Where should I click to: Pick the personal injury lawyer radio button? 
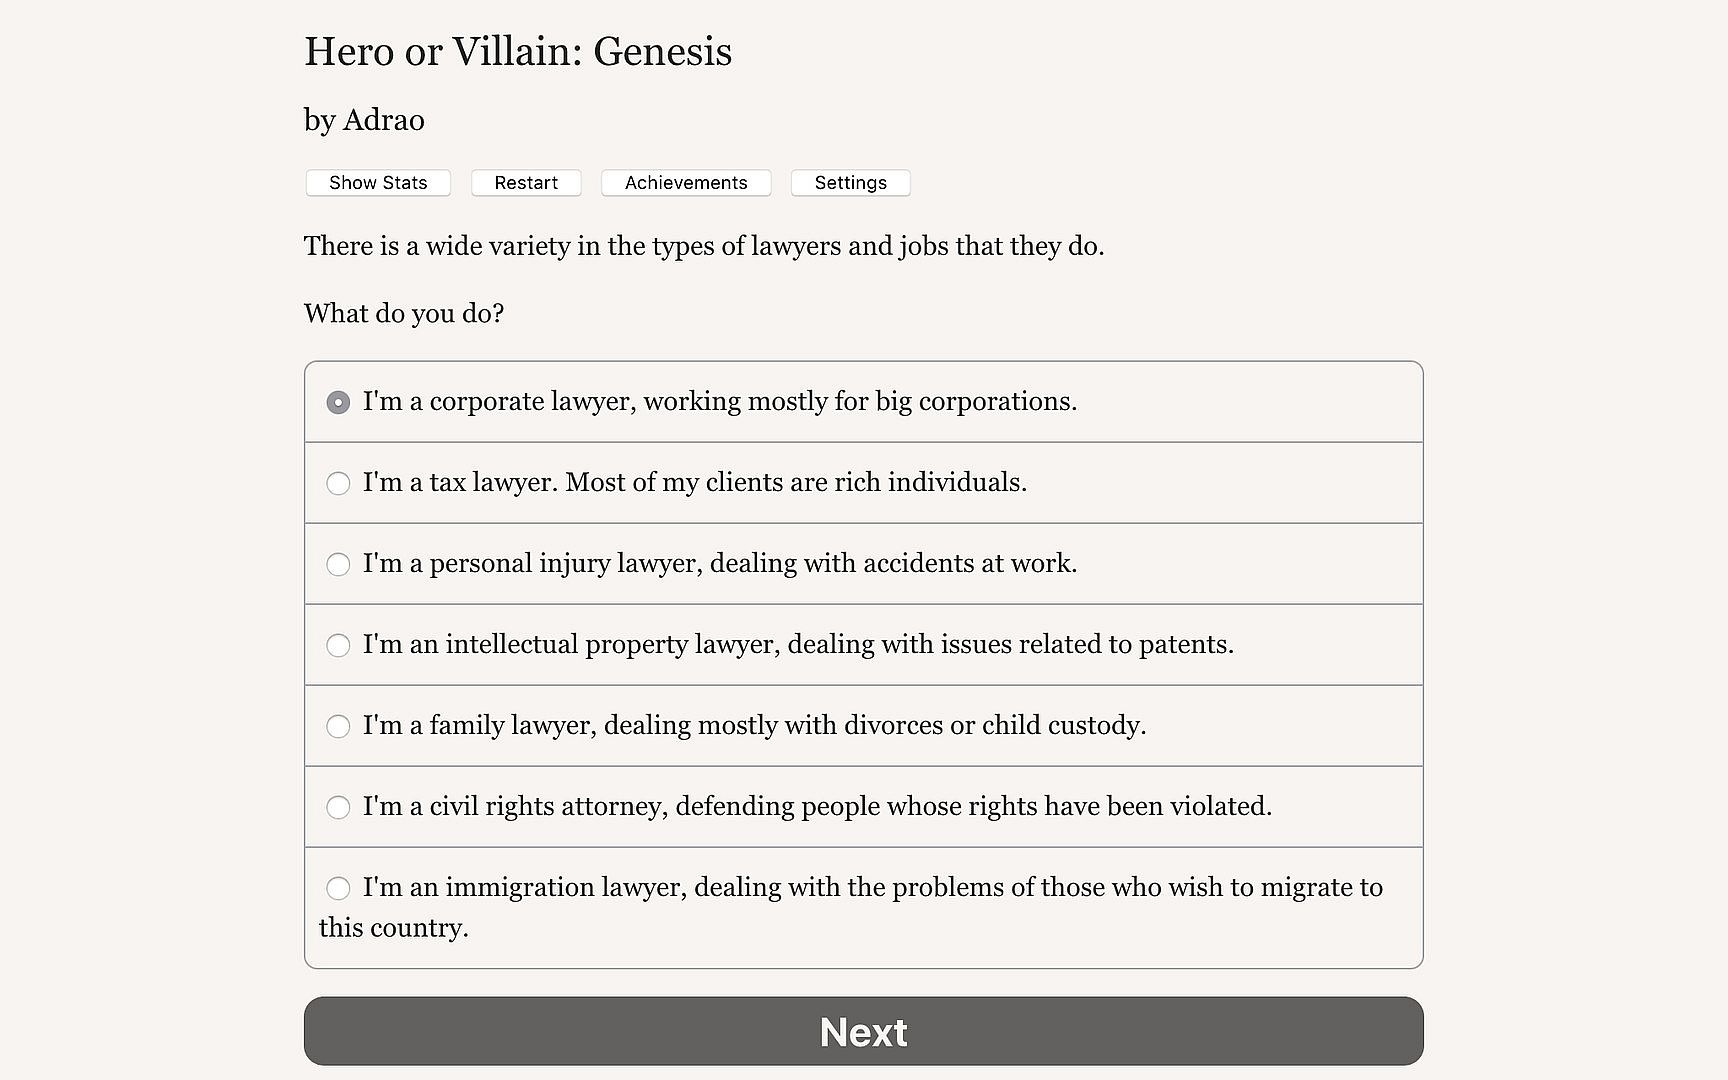pyautogui.click(x=338, y=564)
